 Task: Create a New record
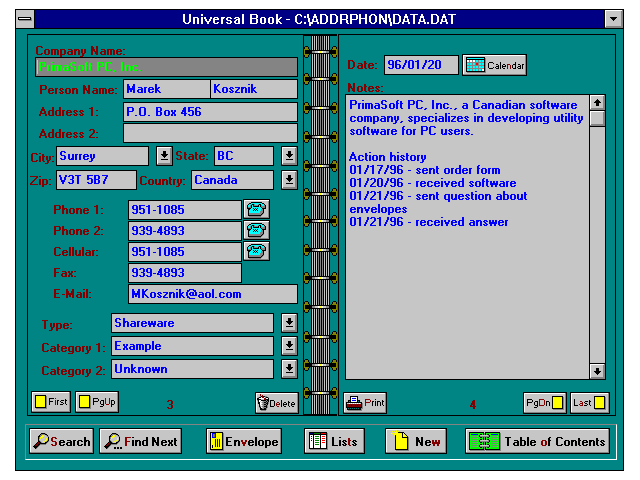[416, 441]
